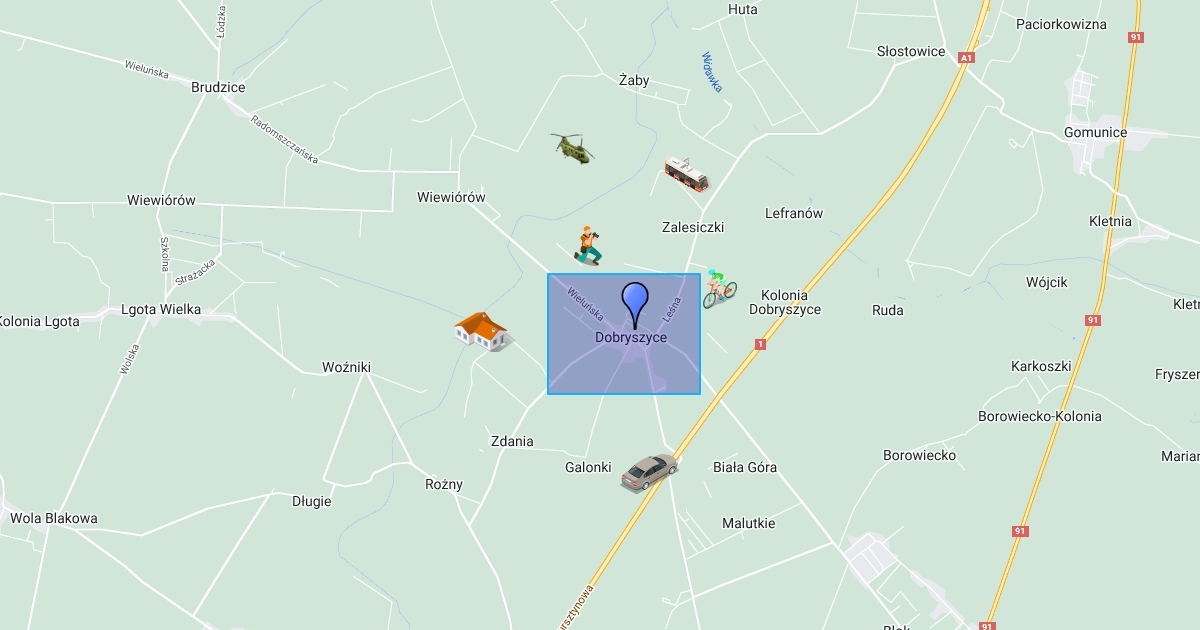
Task: Click the route 91 shield near Paciorkowizna
Action: click(x=1135, y=37)
